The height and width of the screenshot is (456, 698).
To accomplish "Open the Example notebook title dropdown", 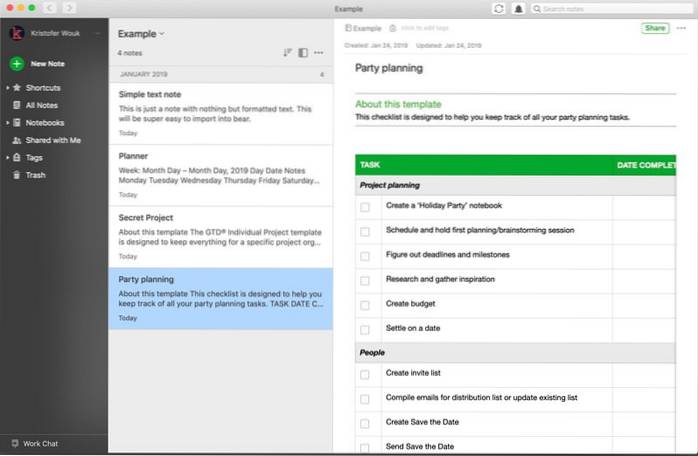I will point(141,34).
